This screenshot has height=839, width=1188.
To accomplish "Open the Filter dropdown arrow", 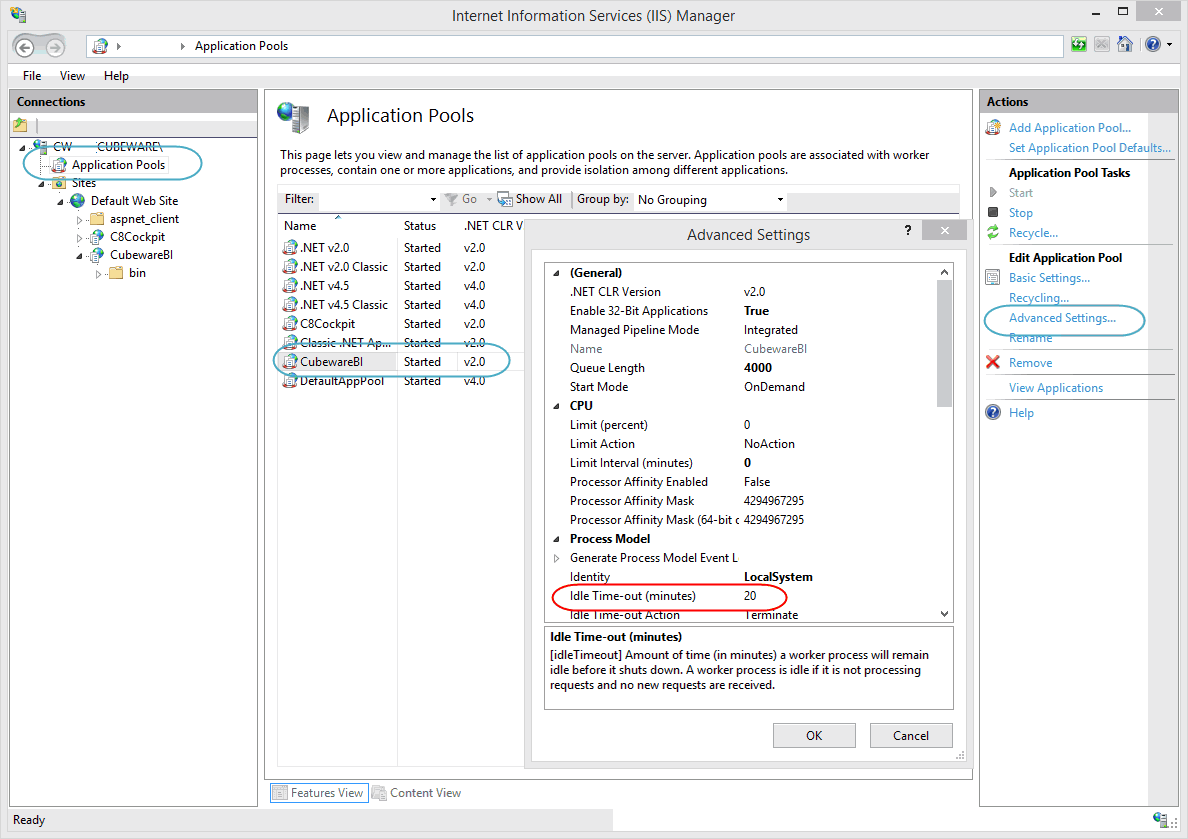I will point(433,200).
